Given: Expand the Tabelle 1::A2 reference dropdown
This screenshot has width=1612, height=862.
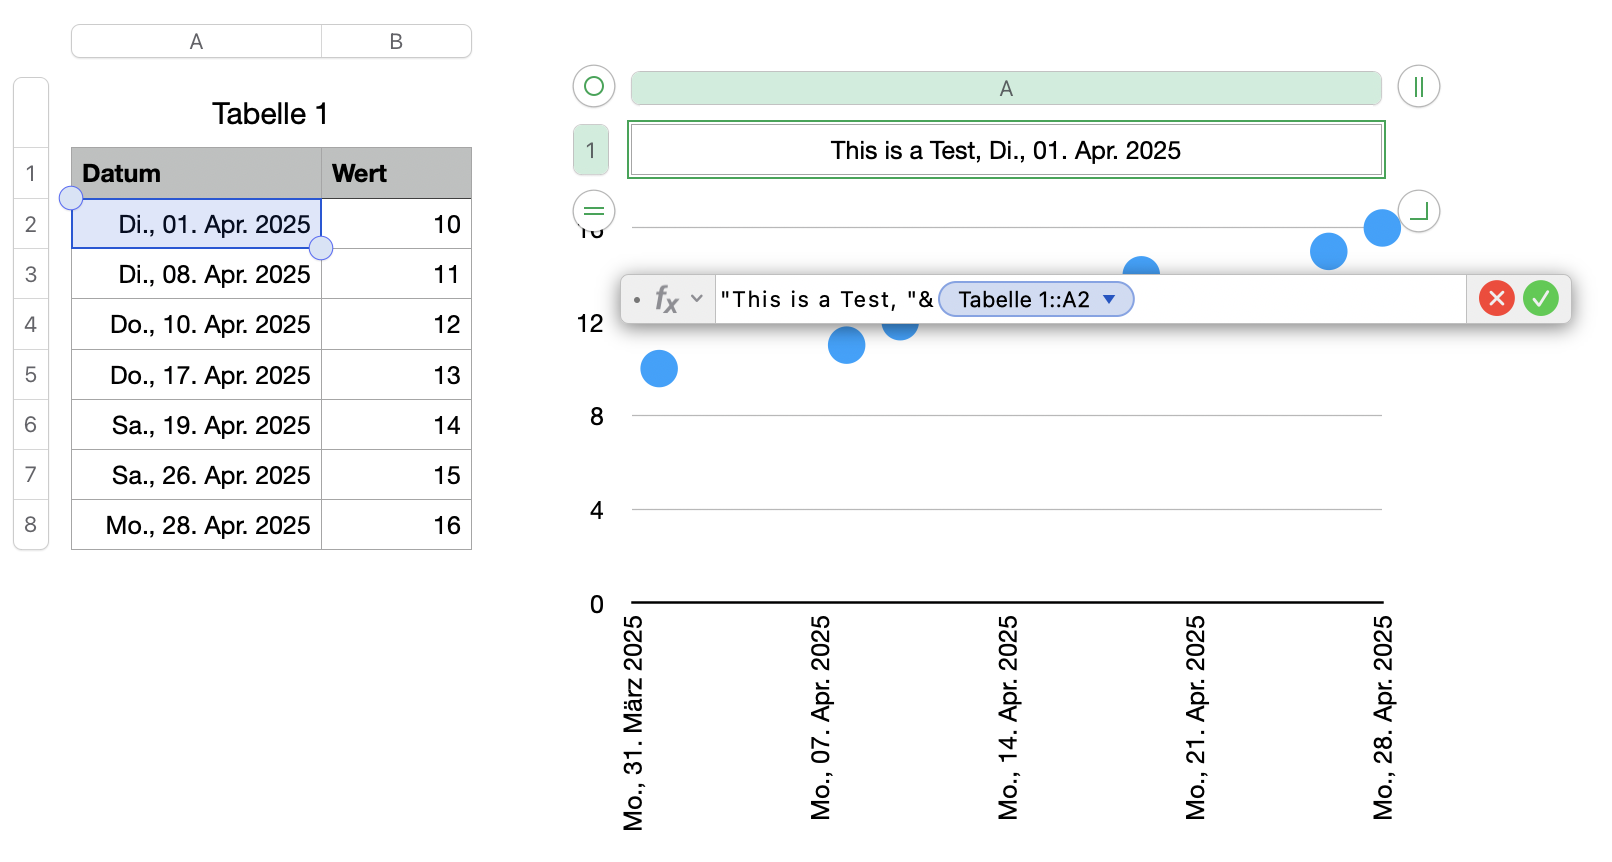Looking at the screenshot, I should pyautogui.click(x=1109, y=299).
